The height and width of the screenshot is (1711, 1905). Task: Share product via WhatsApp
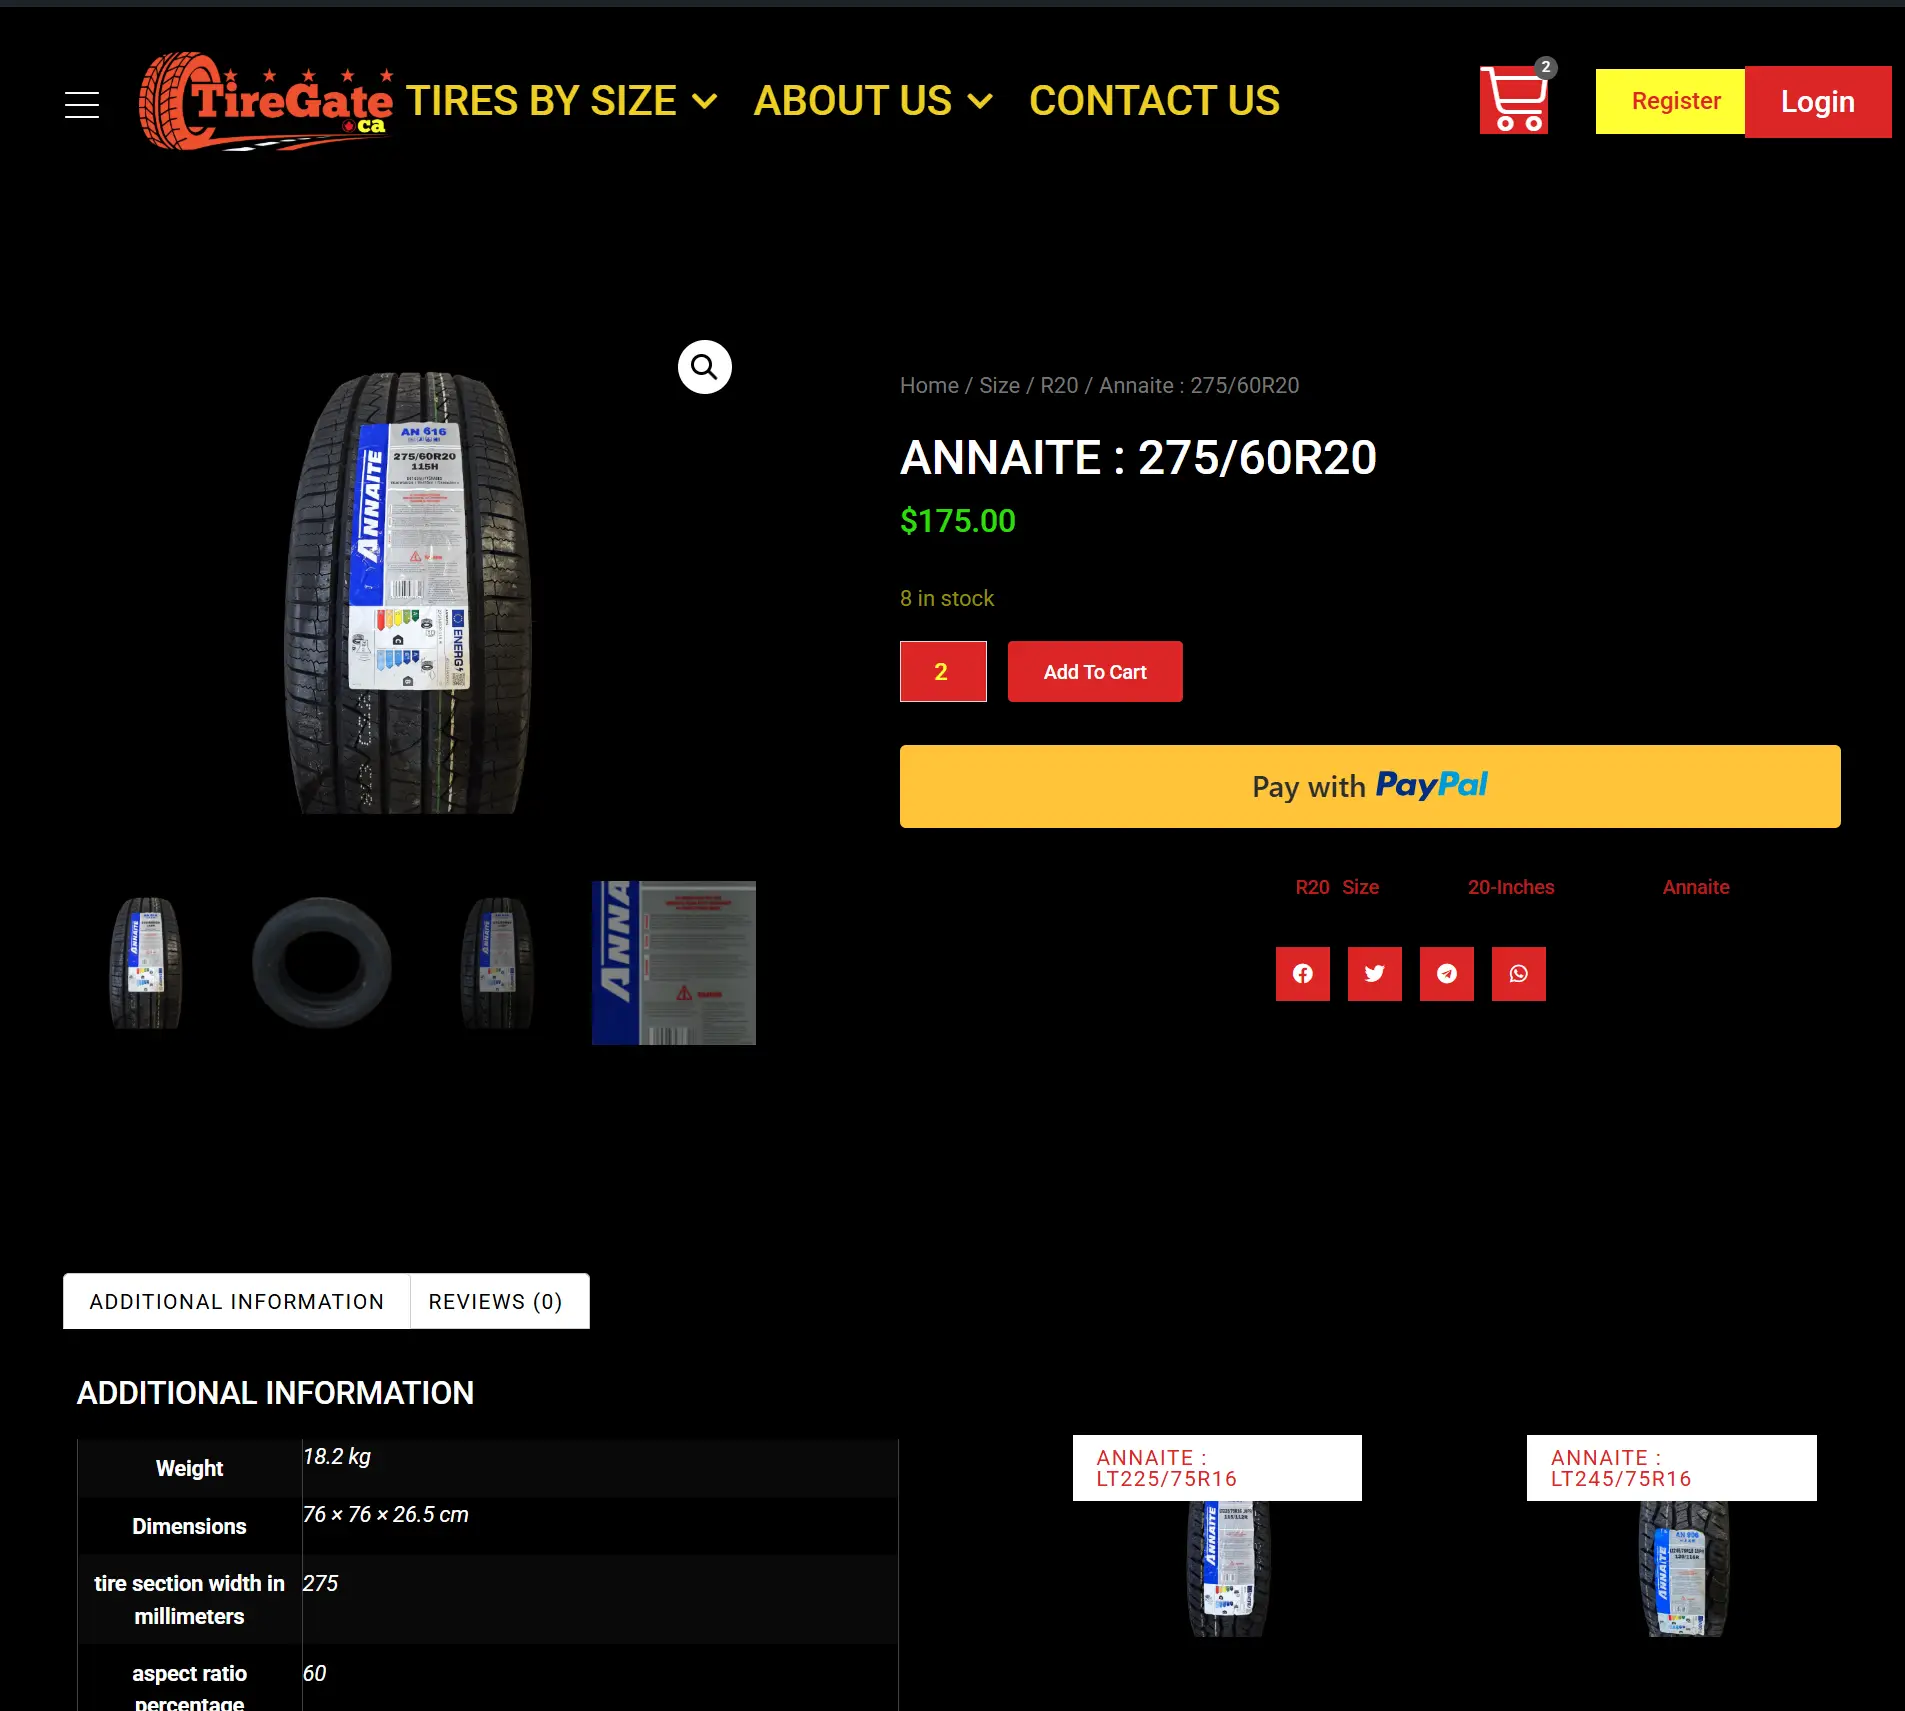(x=1518, y=974)
